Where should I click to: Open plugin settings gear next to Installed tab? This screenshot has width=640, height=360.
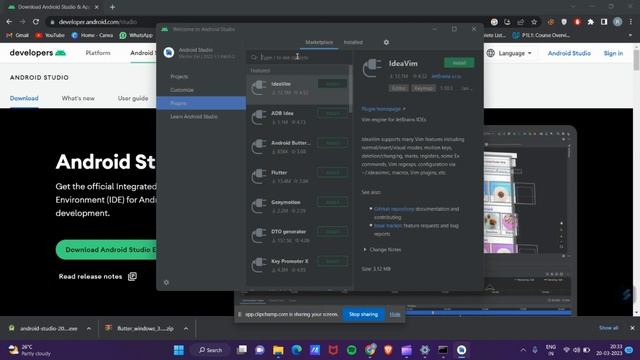(386, 42)
